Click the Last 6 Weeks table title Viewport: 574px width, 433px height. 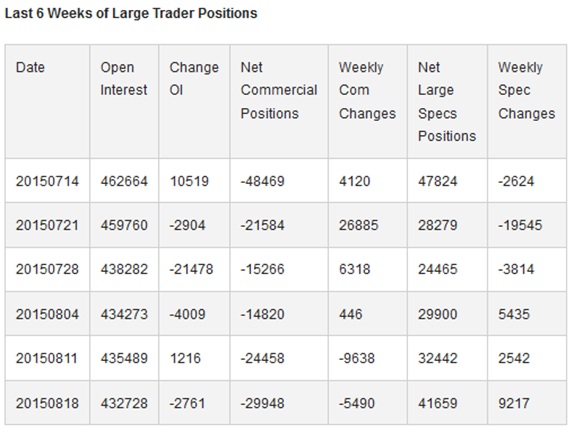[131, 13]
